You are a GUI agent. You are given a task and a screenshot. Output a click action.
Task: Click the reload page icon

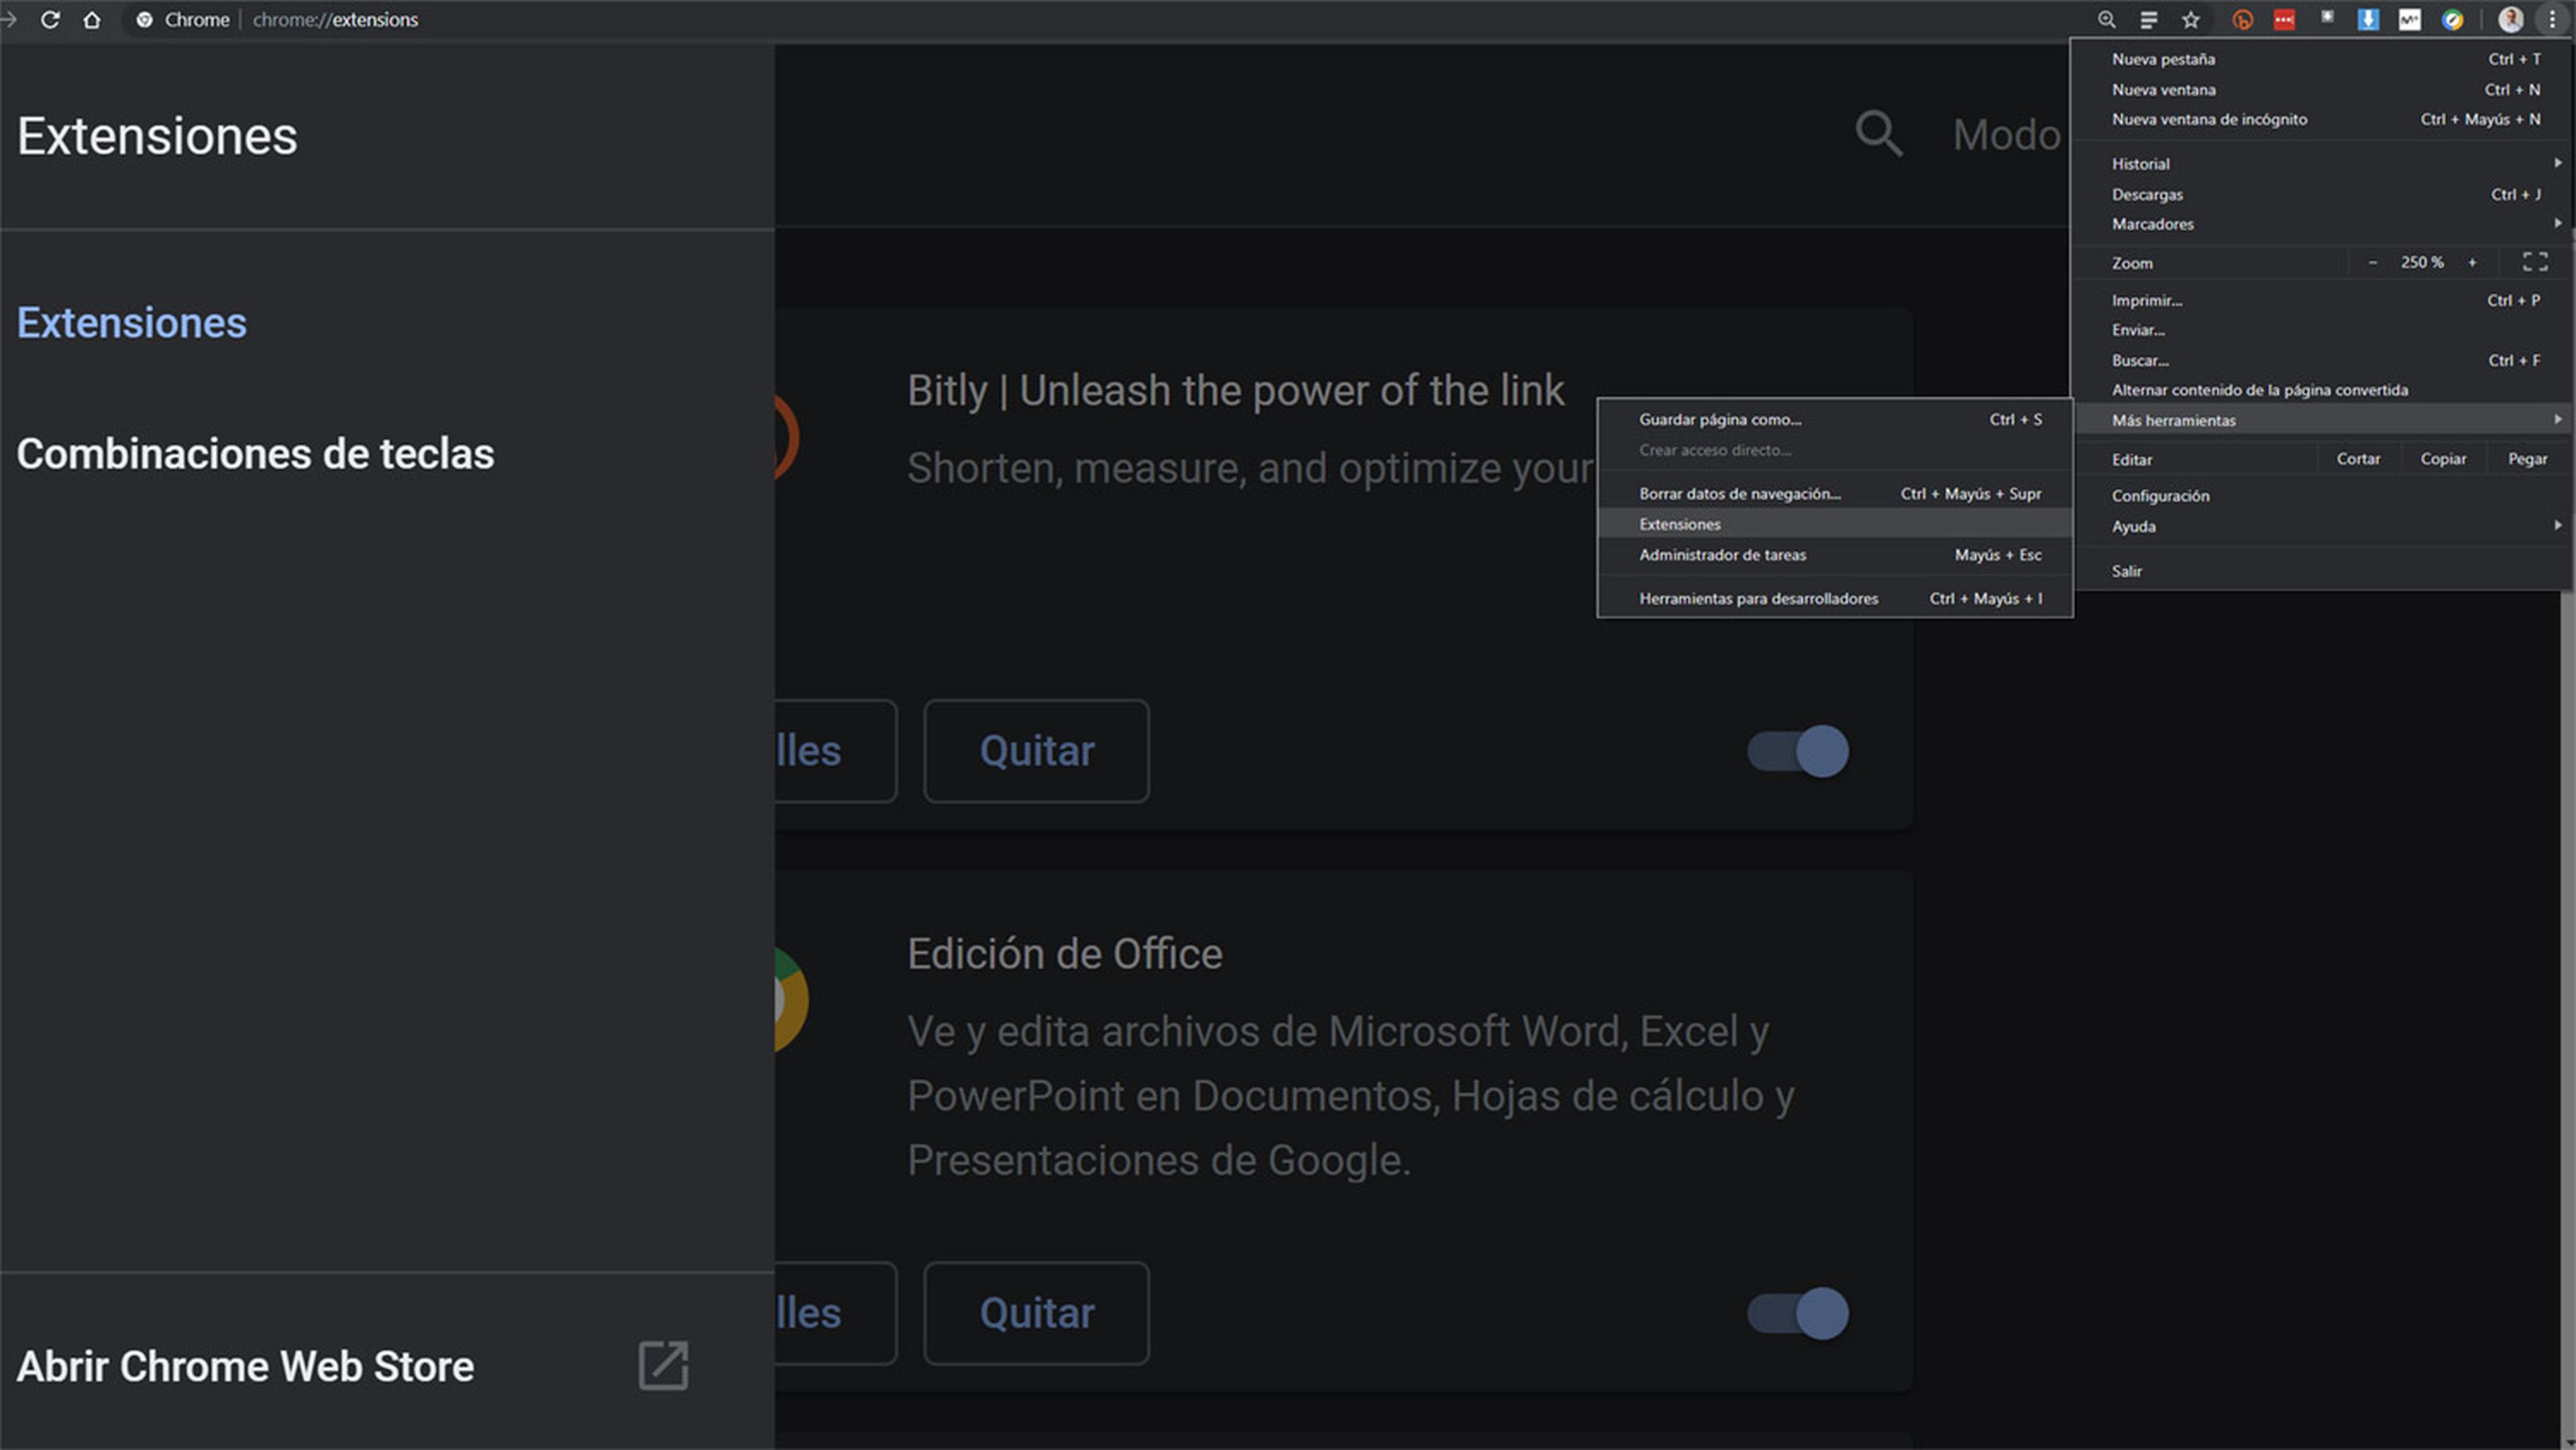click(x=50, y=20)
